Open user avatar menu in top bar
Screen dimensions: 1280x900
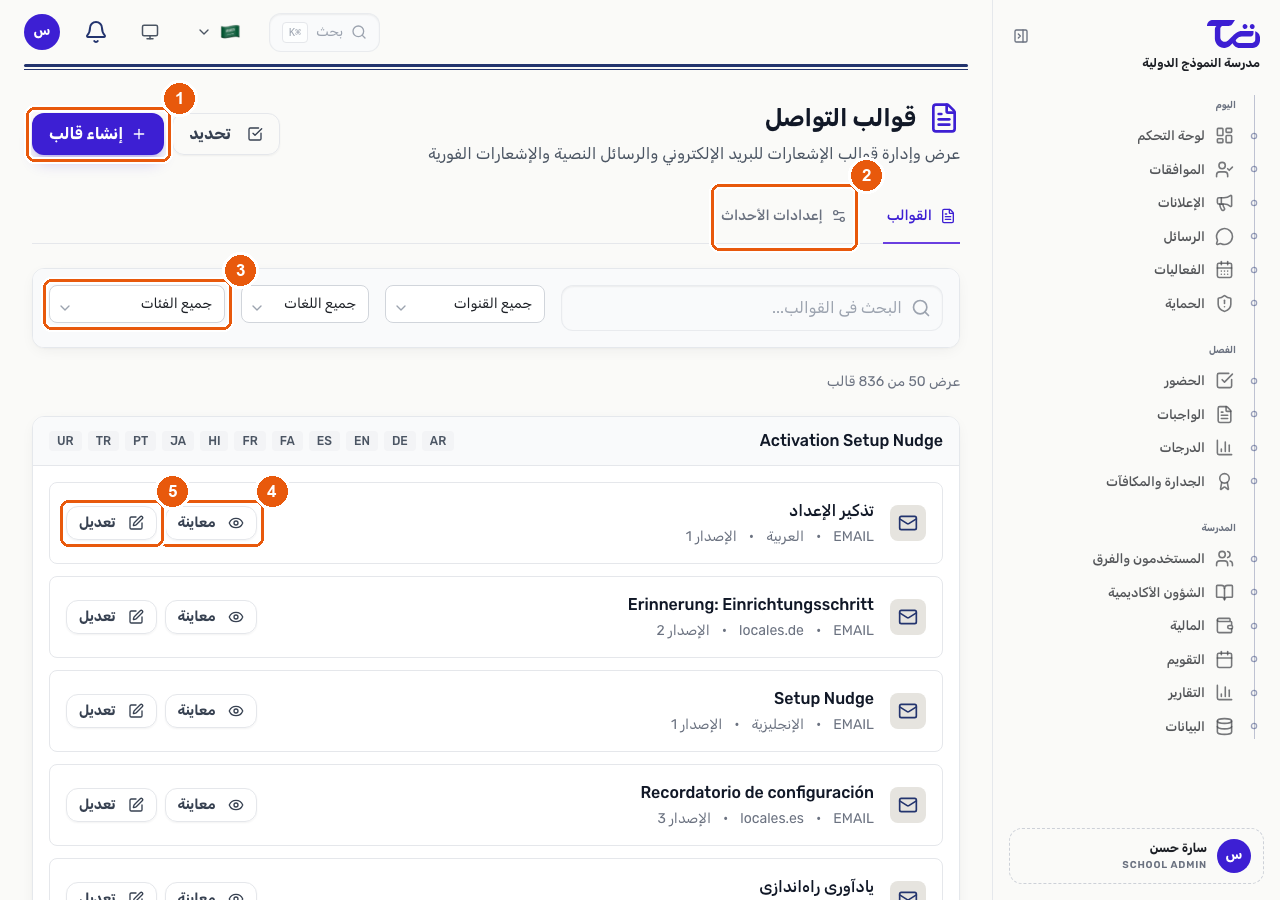(42, 32)
